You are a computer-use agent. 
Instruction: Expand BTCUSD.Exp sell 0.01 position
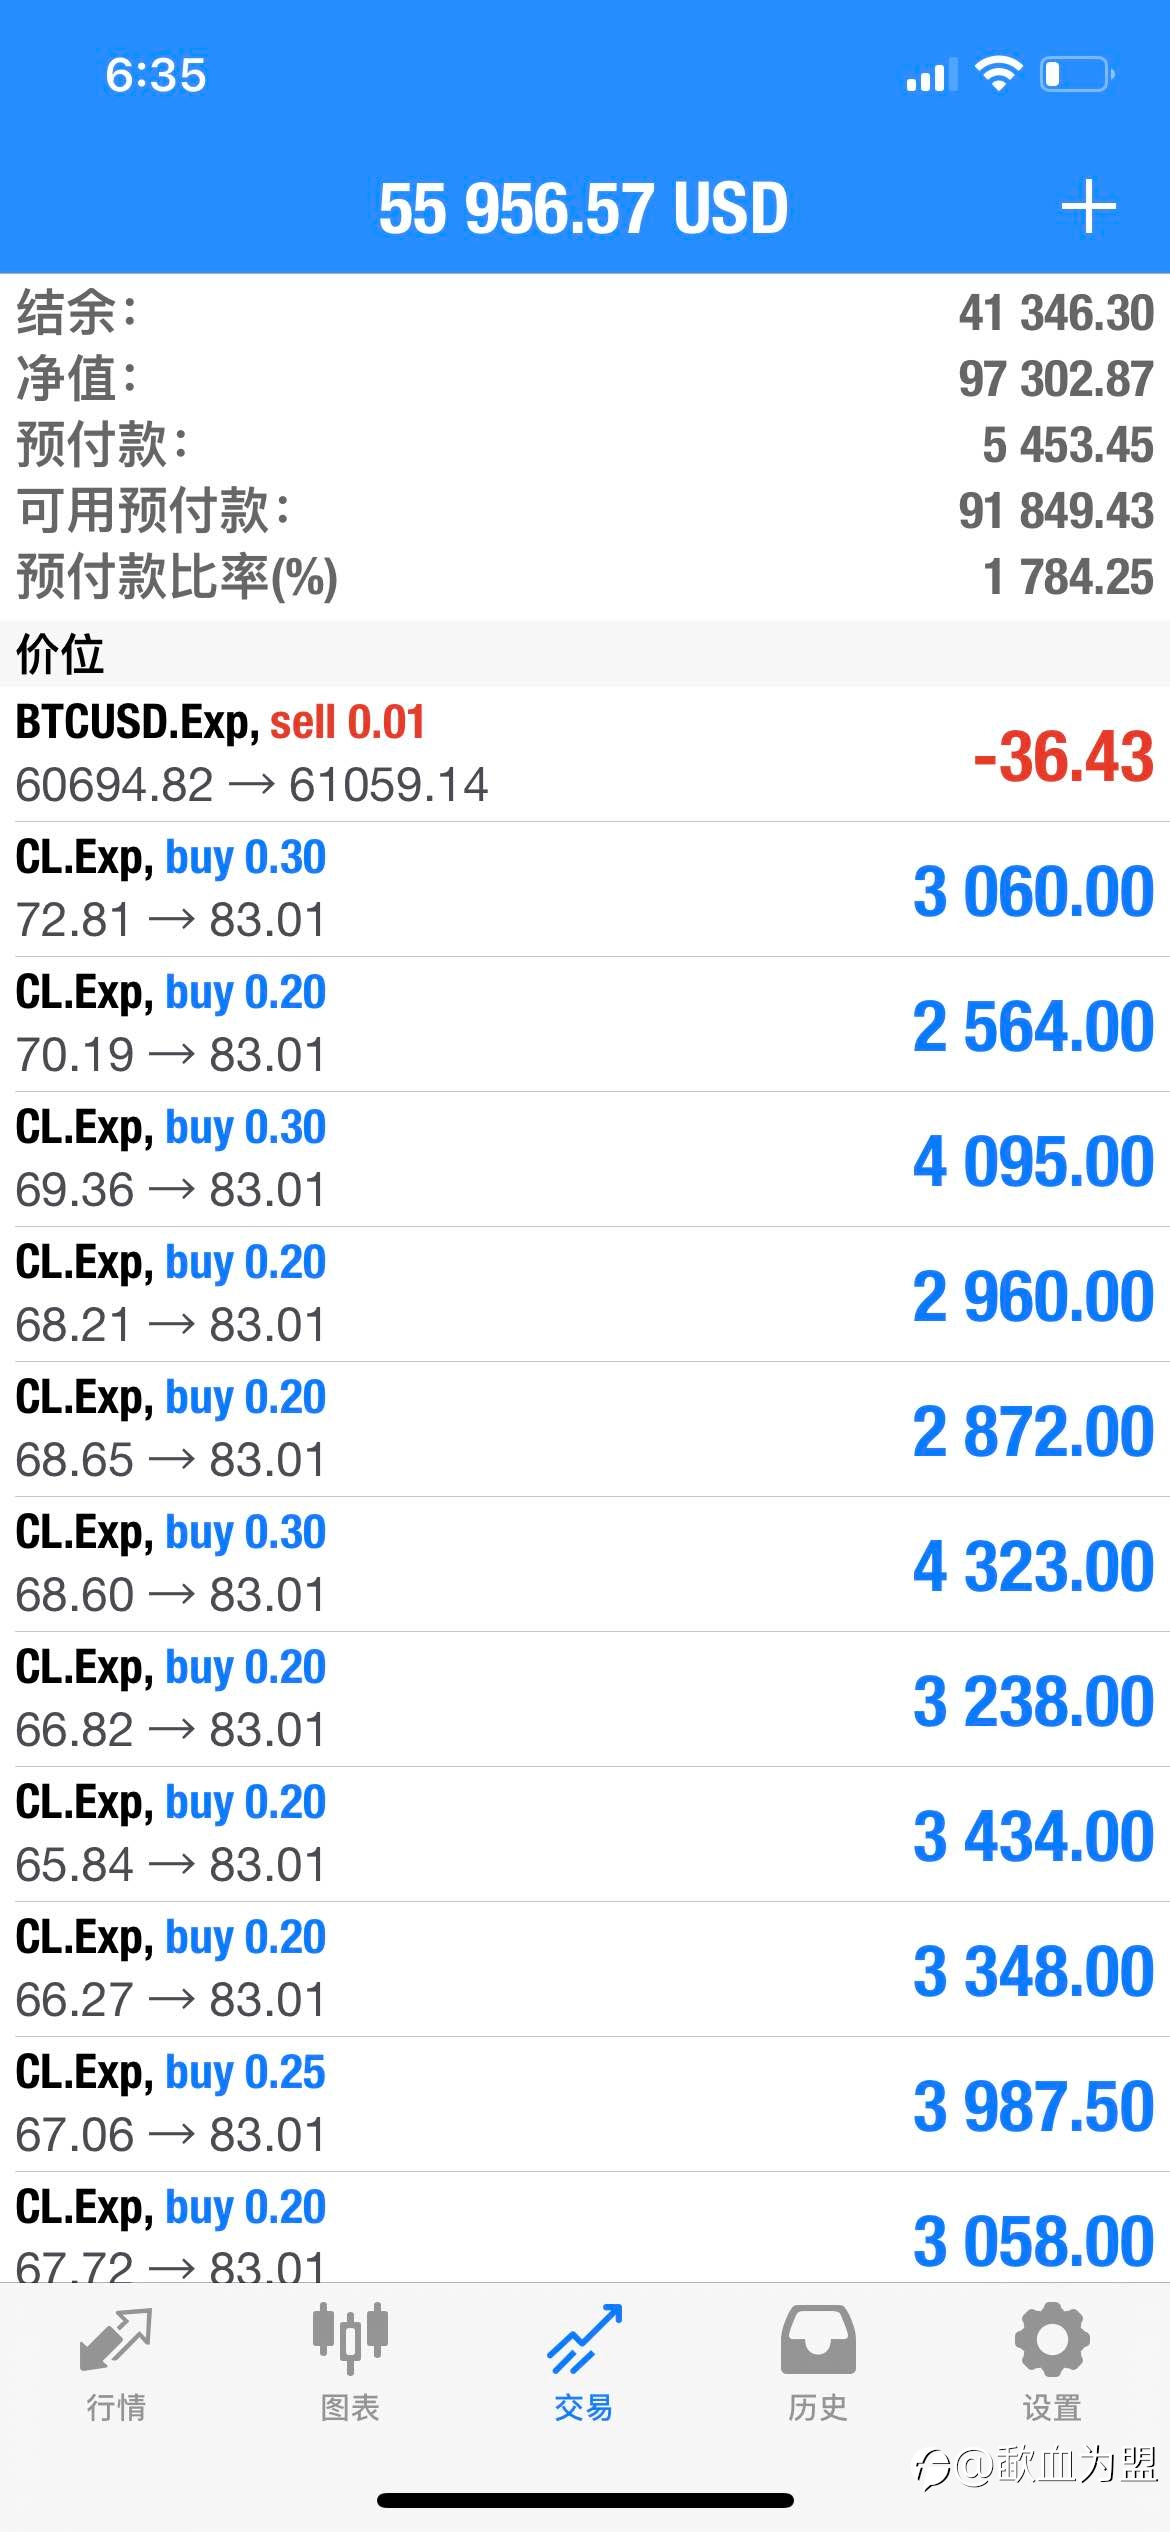click(x=585, y=754)
